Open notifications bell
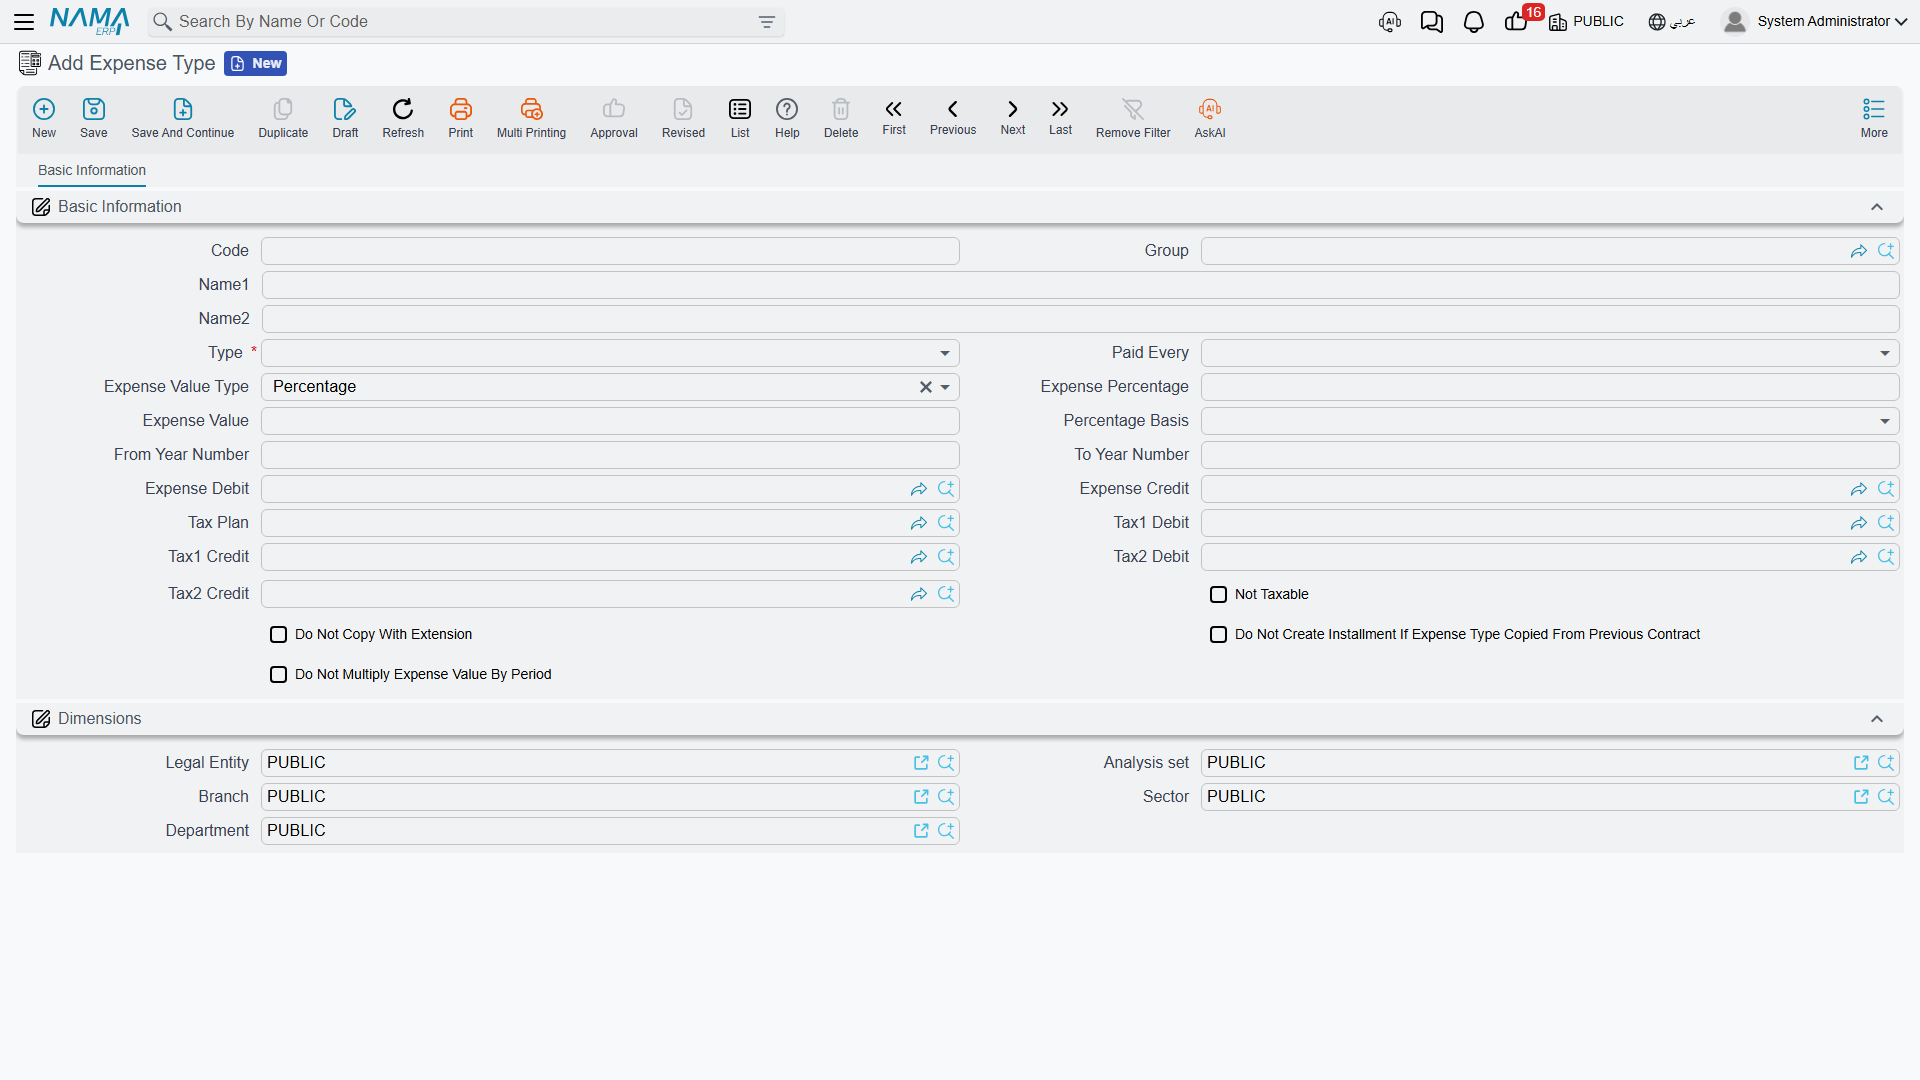The height and width of the screenshot is (1080, 1920). [1473, 22]
